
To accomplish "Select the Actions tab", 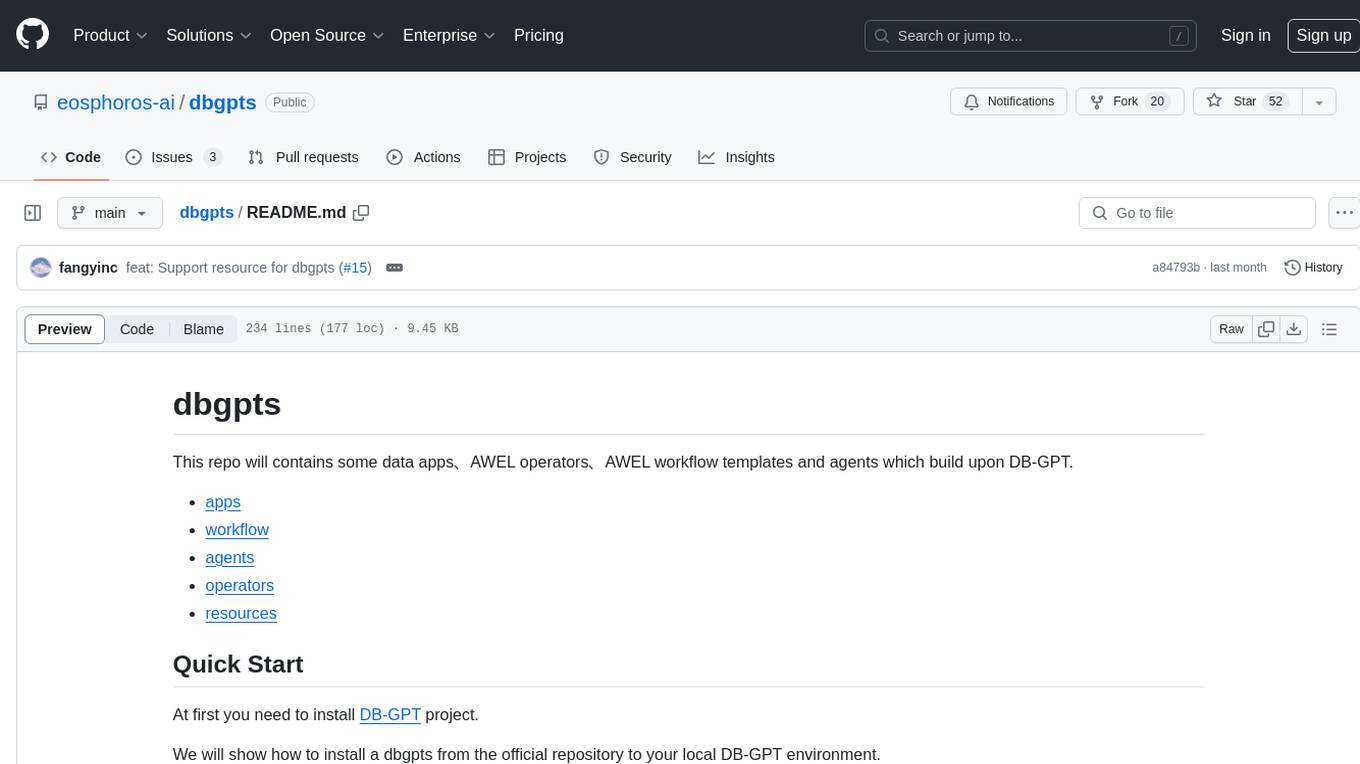I will click(423, 157).
